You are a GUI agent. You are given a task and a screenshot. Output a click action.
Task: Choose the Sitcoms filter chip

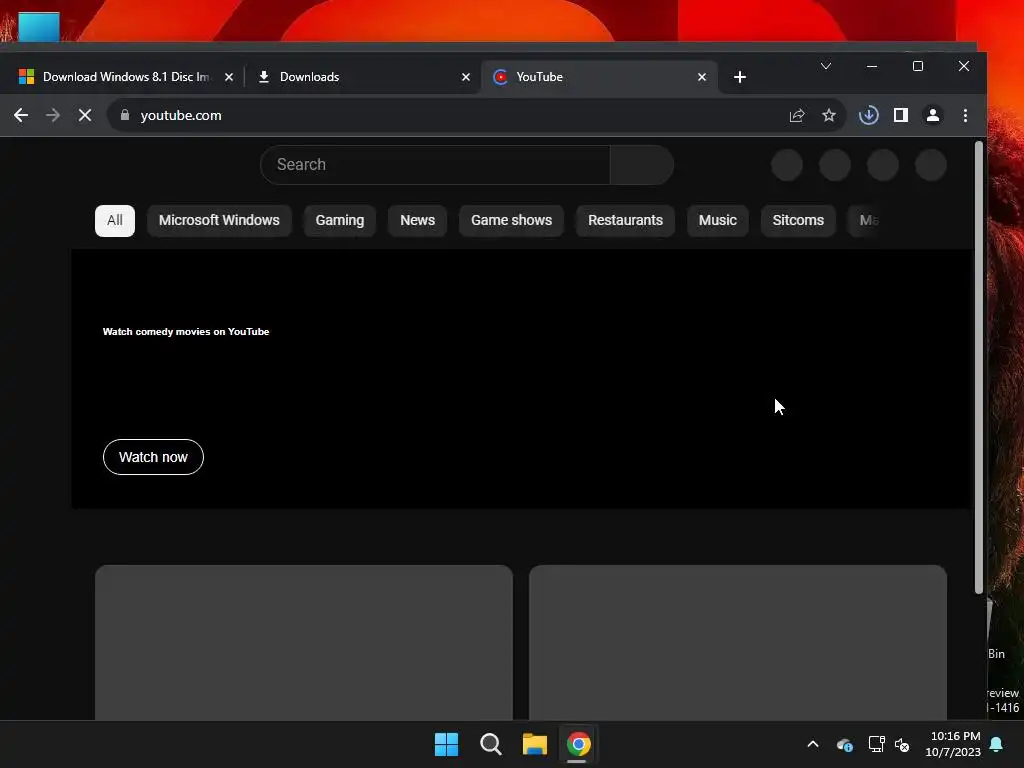tap(798, 221)
